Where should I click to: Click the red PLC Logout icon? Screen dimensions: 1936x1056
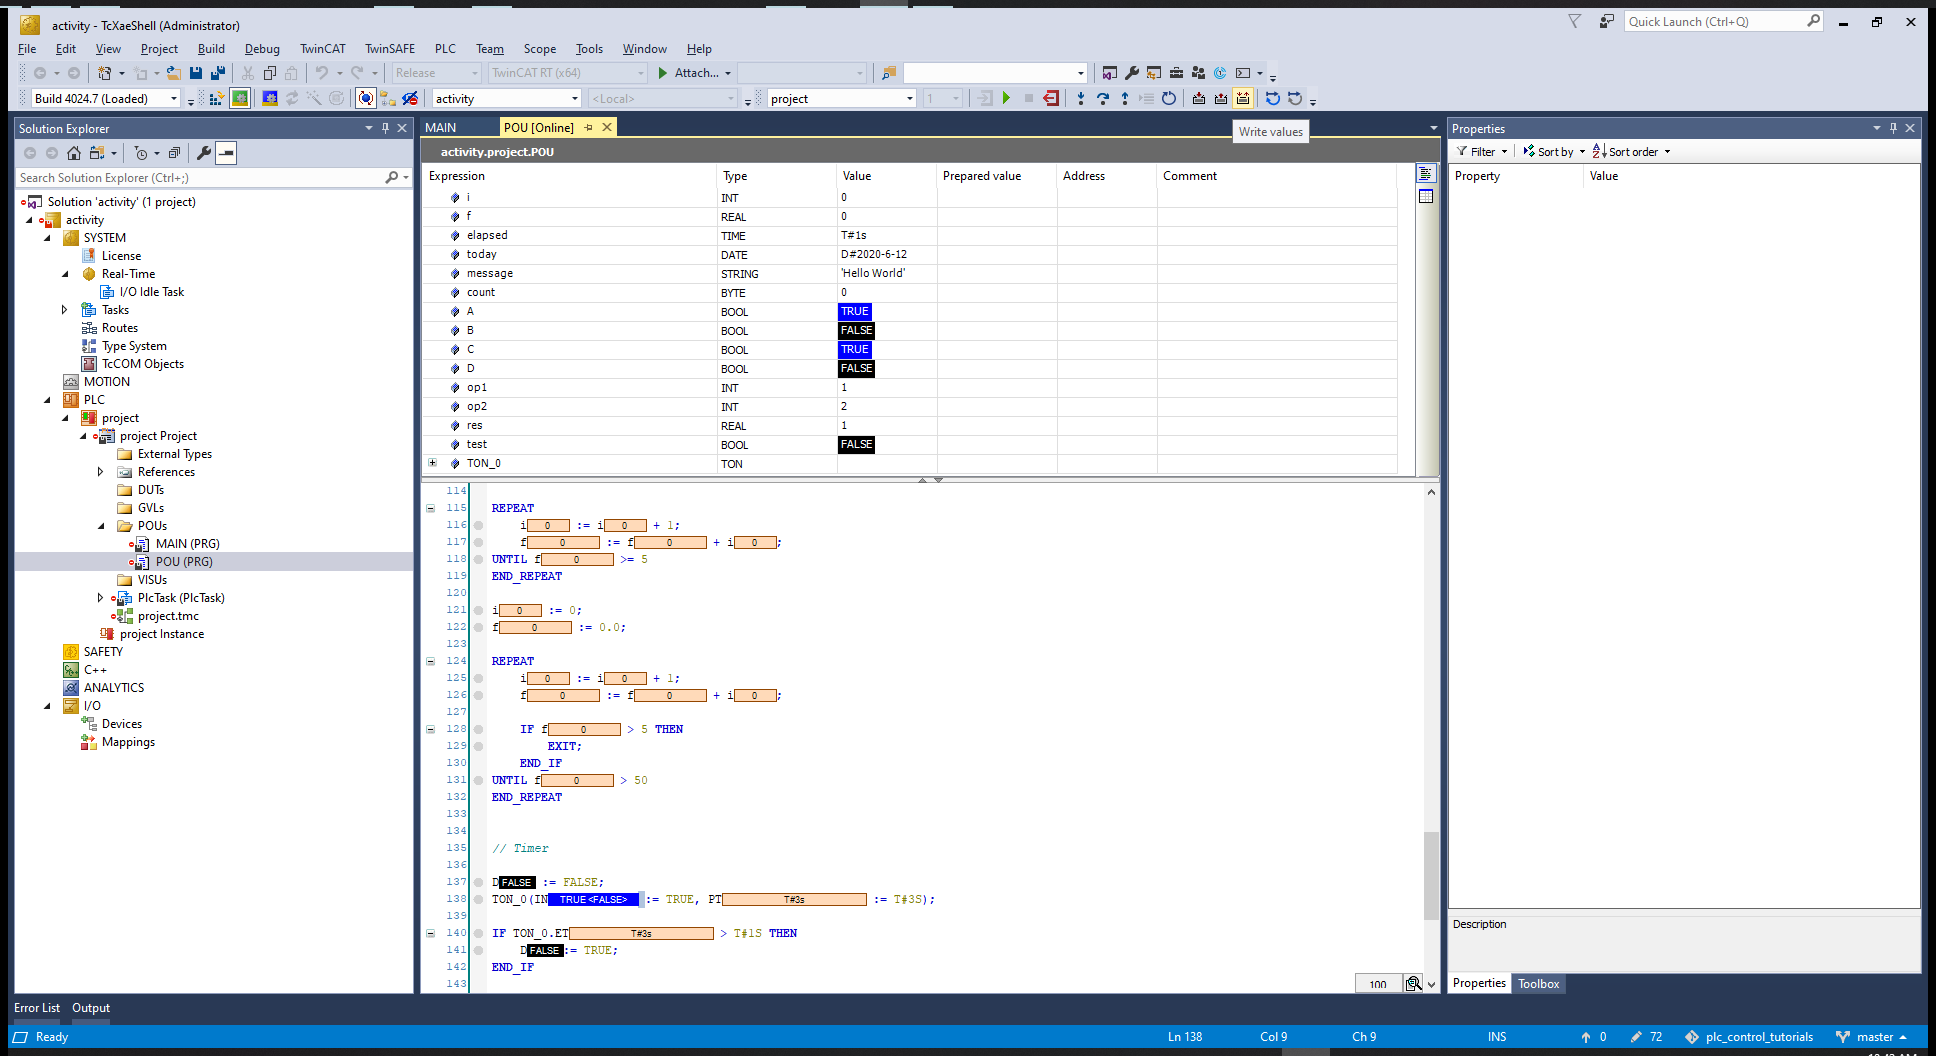click(x=1051, y=98)
